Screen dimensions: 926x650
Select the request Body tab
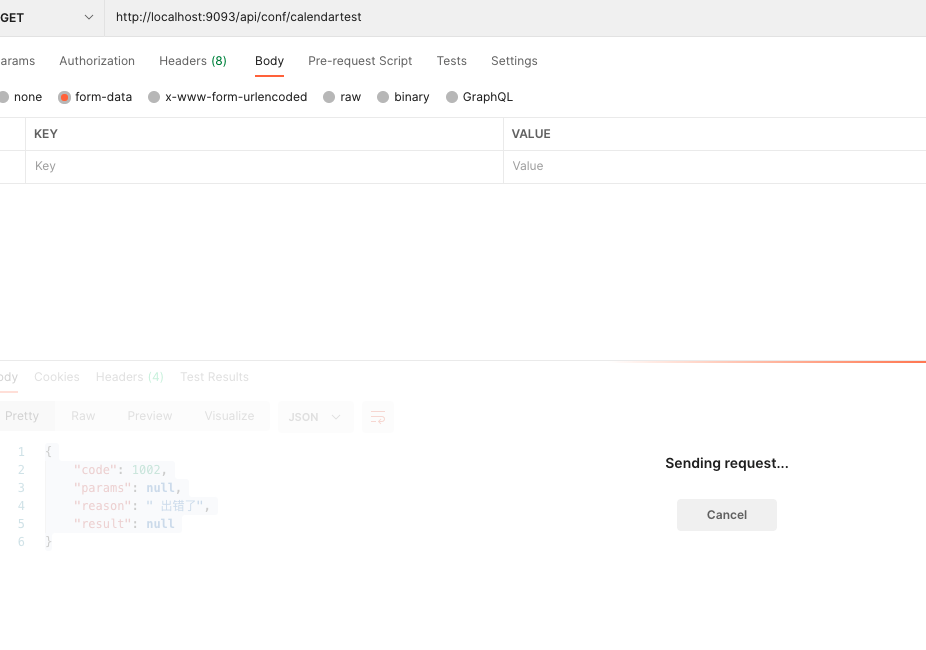269,61
